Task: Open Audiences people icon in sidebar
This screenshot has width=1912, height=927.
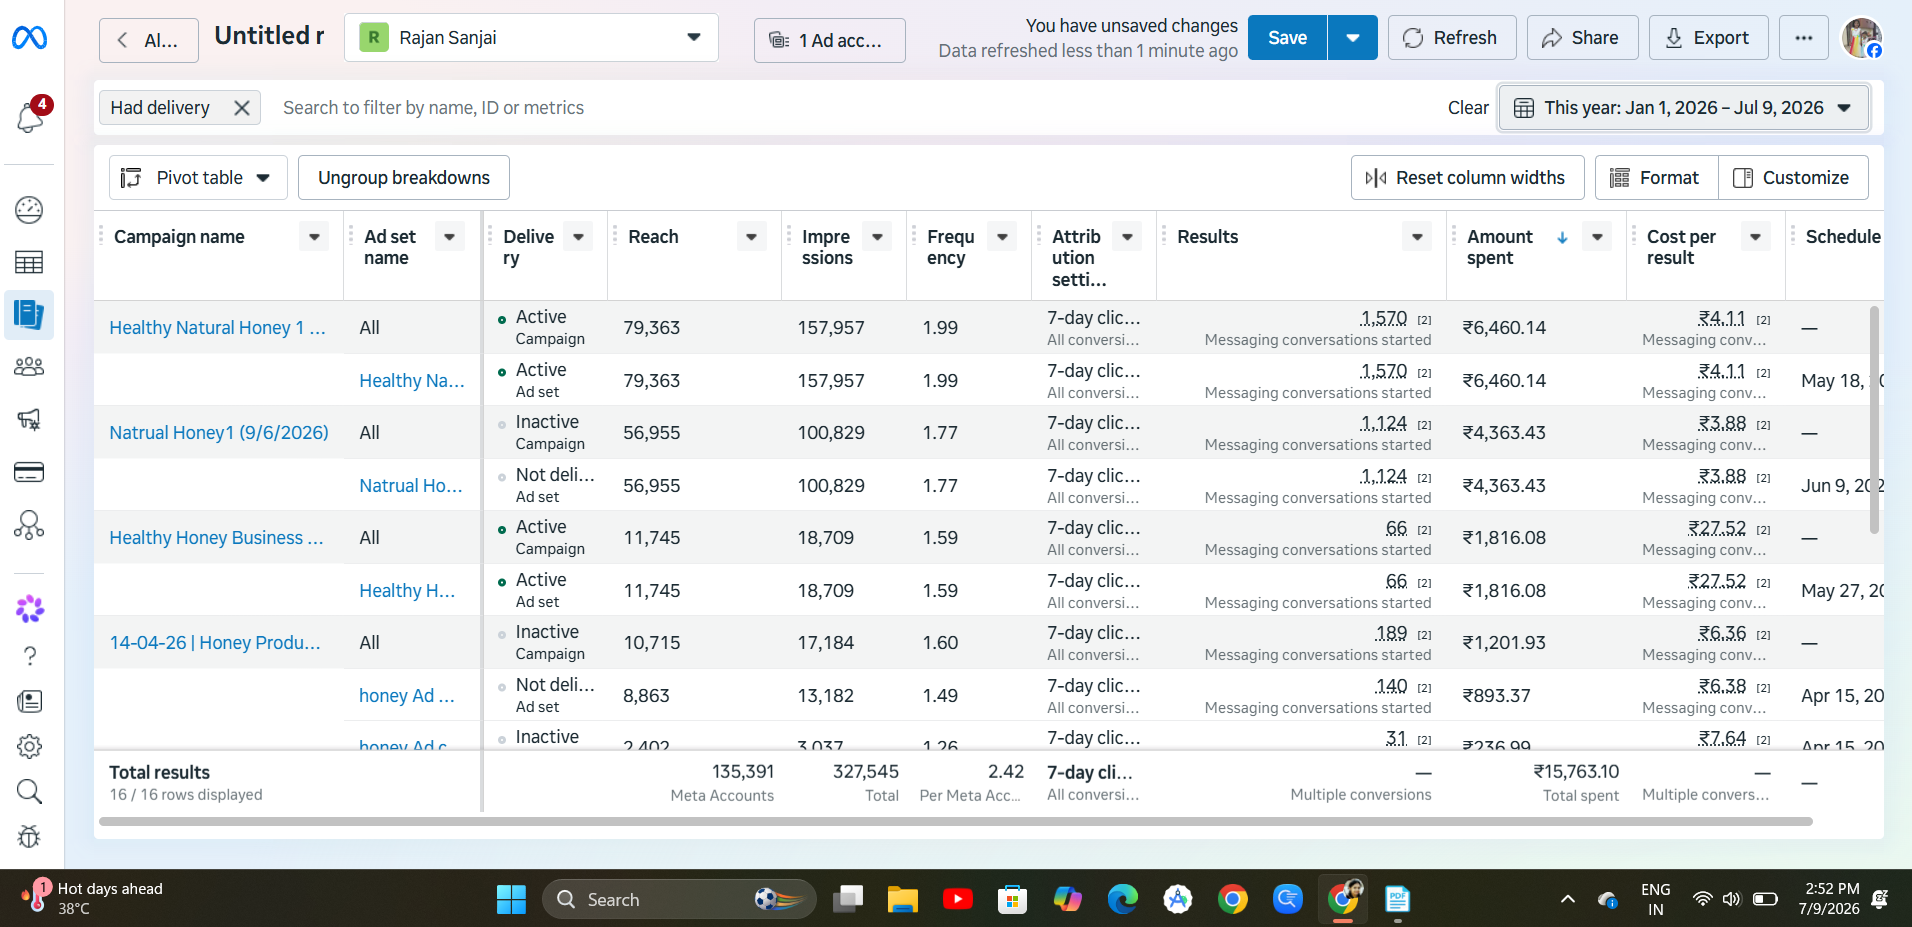Action: (29, 367)
